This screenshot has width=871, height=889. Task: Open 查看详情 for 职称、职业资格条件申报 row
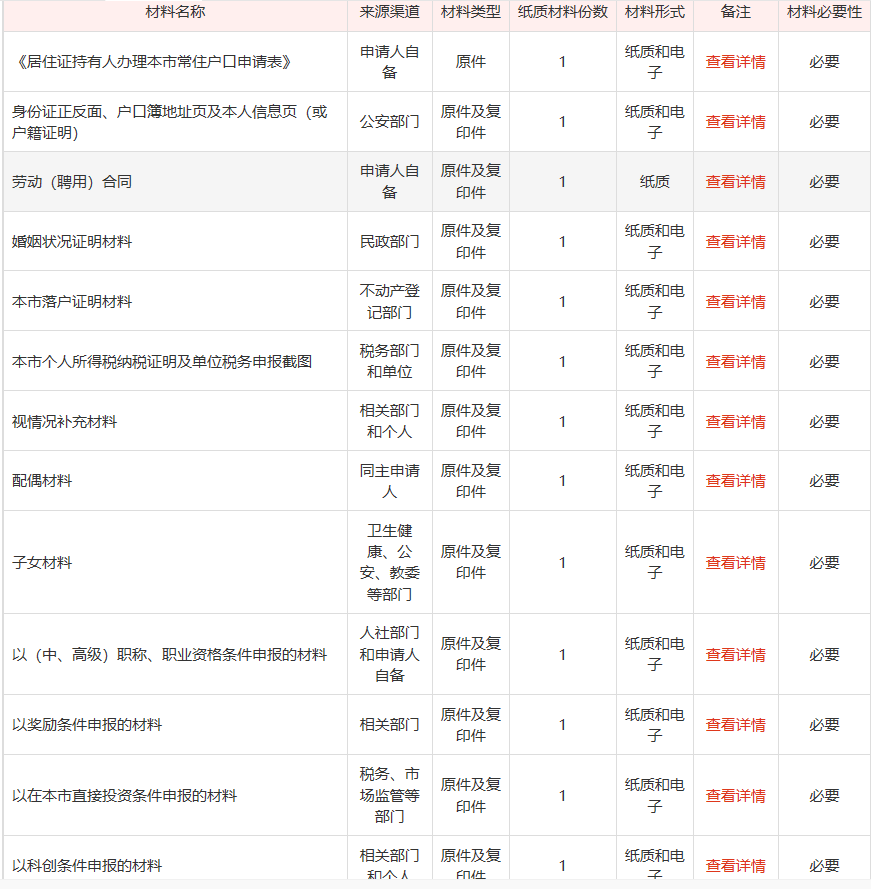[x=735, y=655]
